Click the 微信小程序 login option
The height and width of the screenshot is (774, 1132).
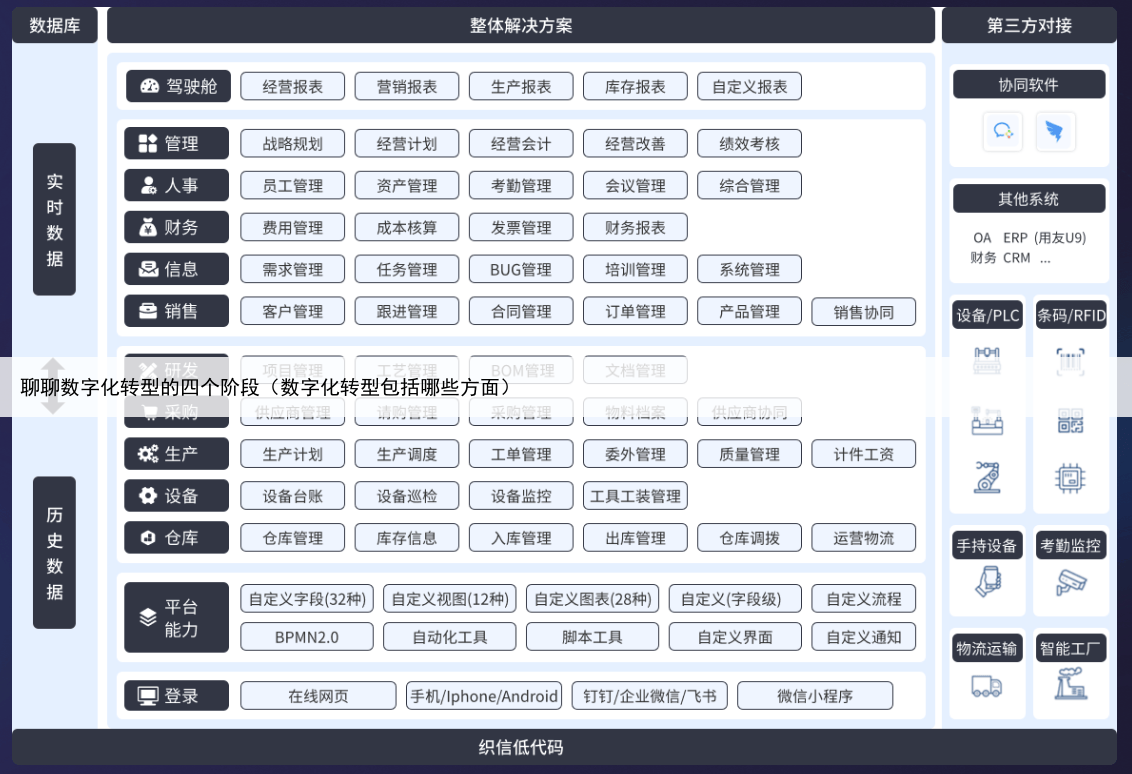[x=815, y=696]
